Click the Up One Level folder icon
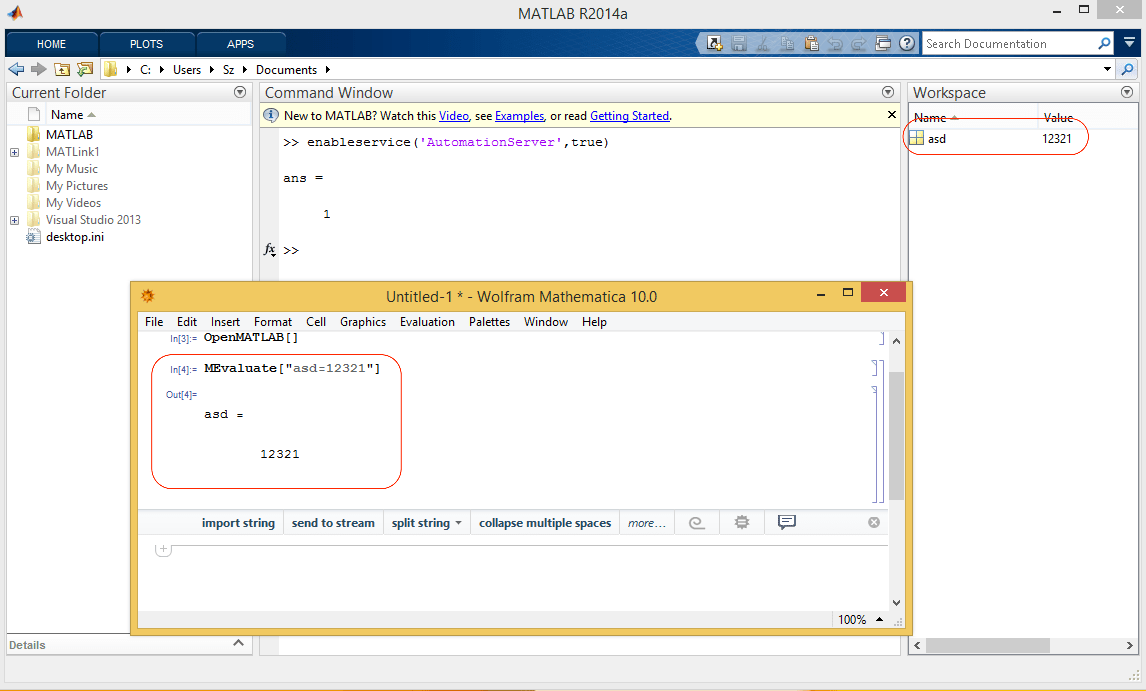Screen dimensions: 1146x691 (62, 69)
